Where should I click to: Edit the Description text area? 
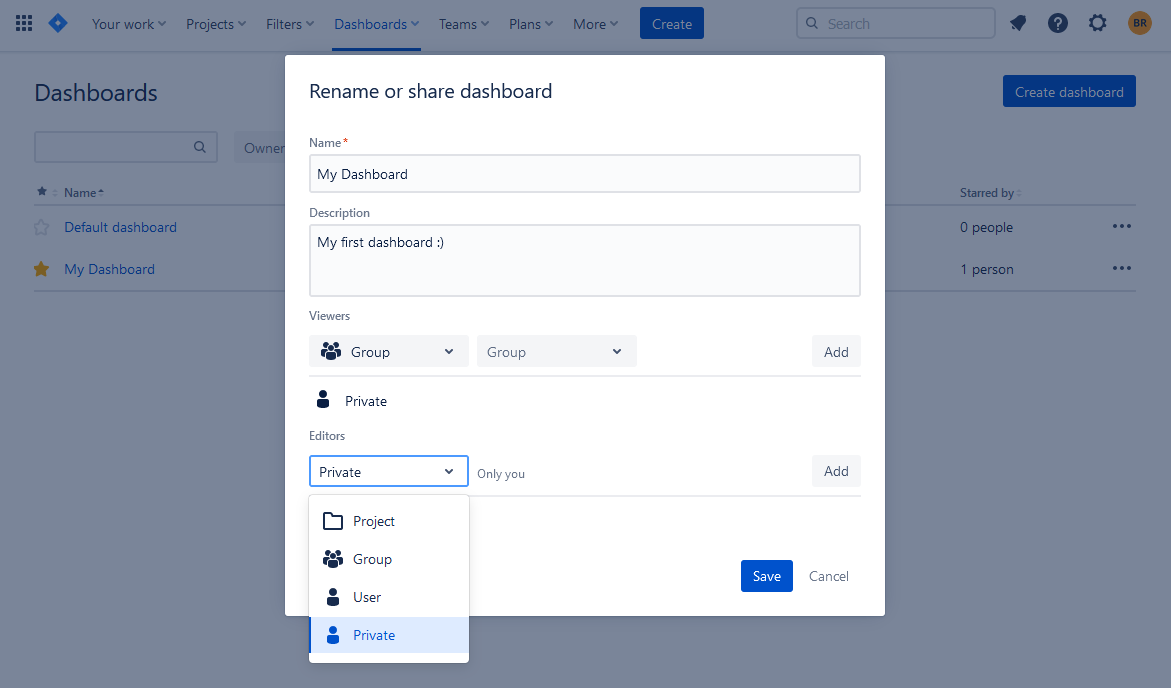pos(585,260)
